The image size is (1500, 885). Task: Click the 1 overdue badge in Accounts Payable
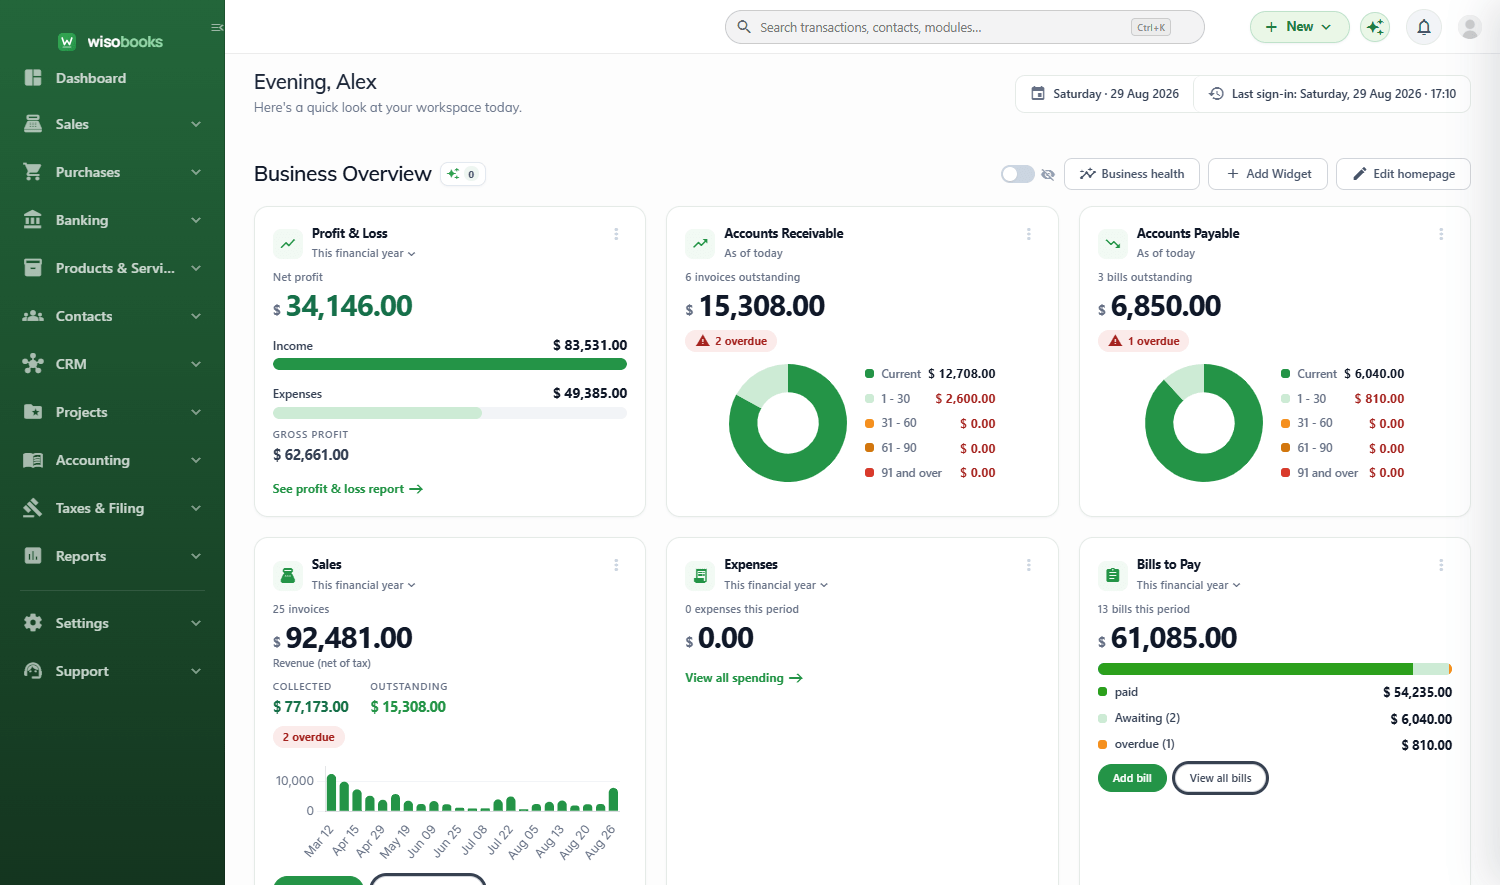coord(1144,341)
